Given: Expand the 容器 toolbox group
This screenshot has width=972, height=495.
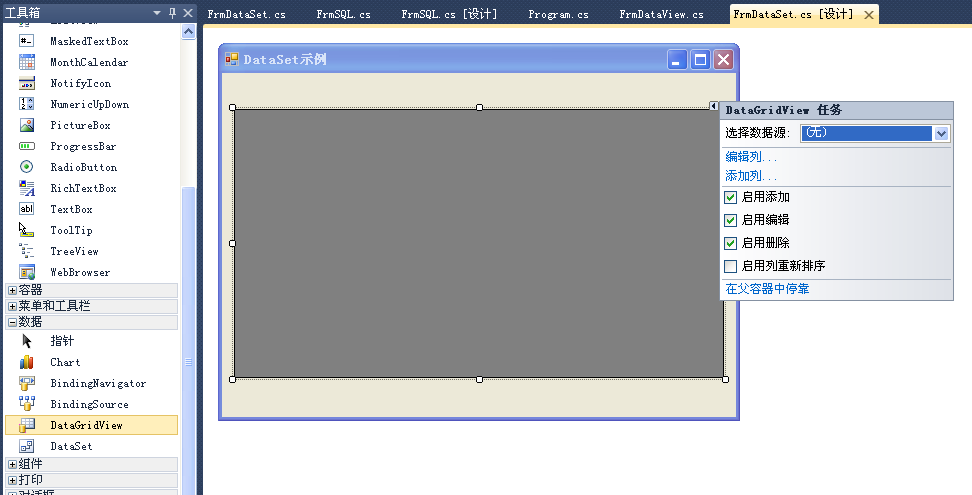Looking at the screenshot, I should coord(12,290).
